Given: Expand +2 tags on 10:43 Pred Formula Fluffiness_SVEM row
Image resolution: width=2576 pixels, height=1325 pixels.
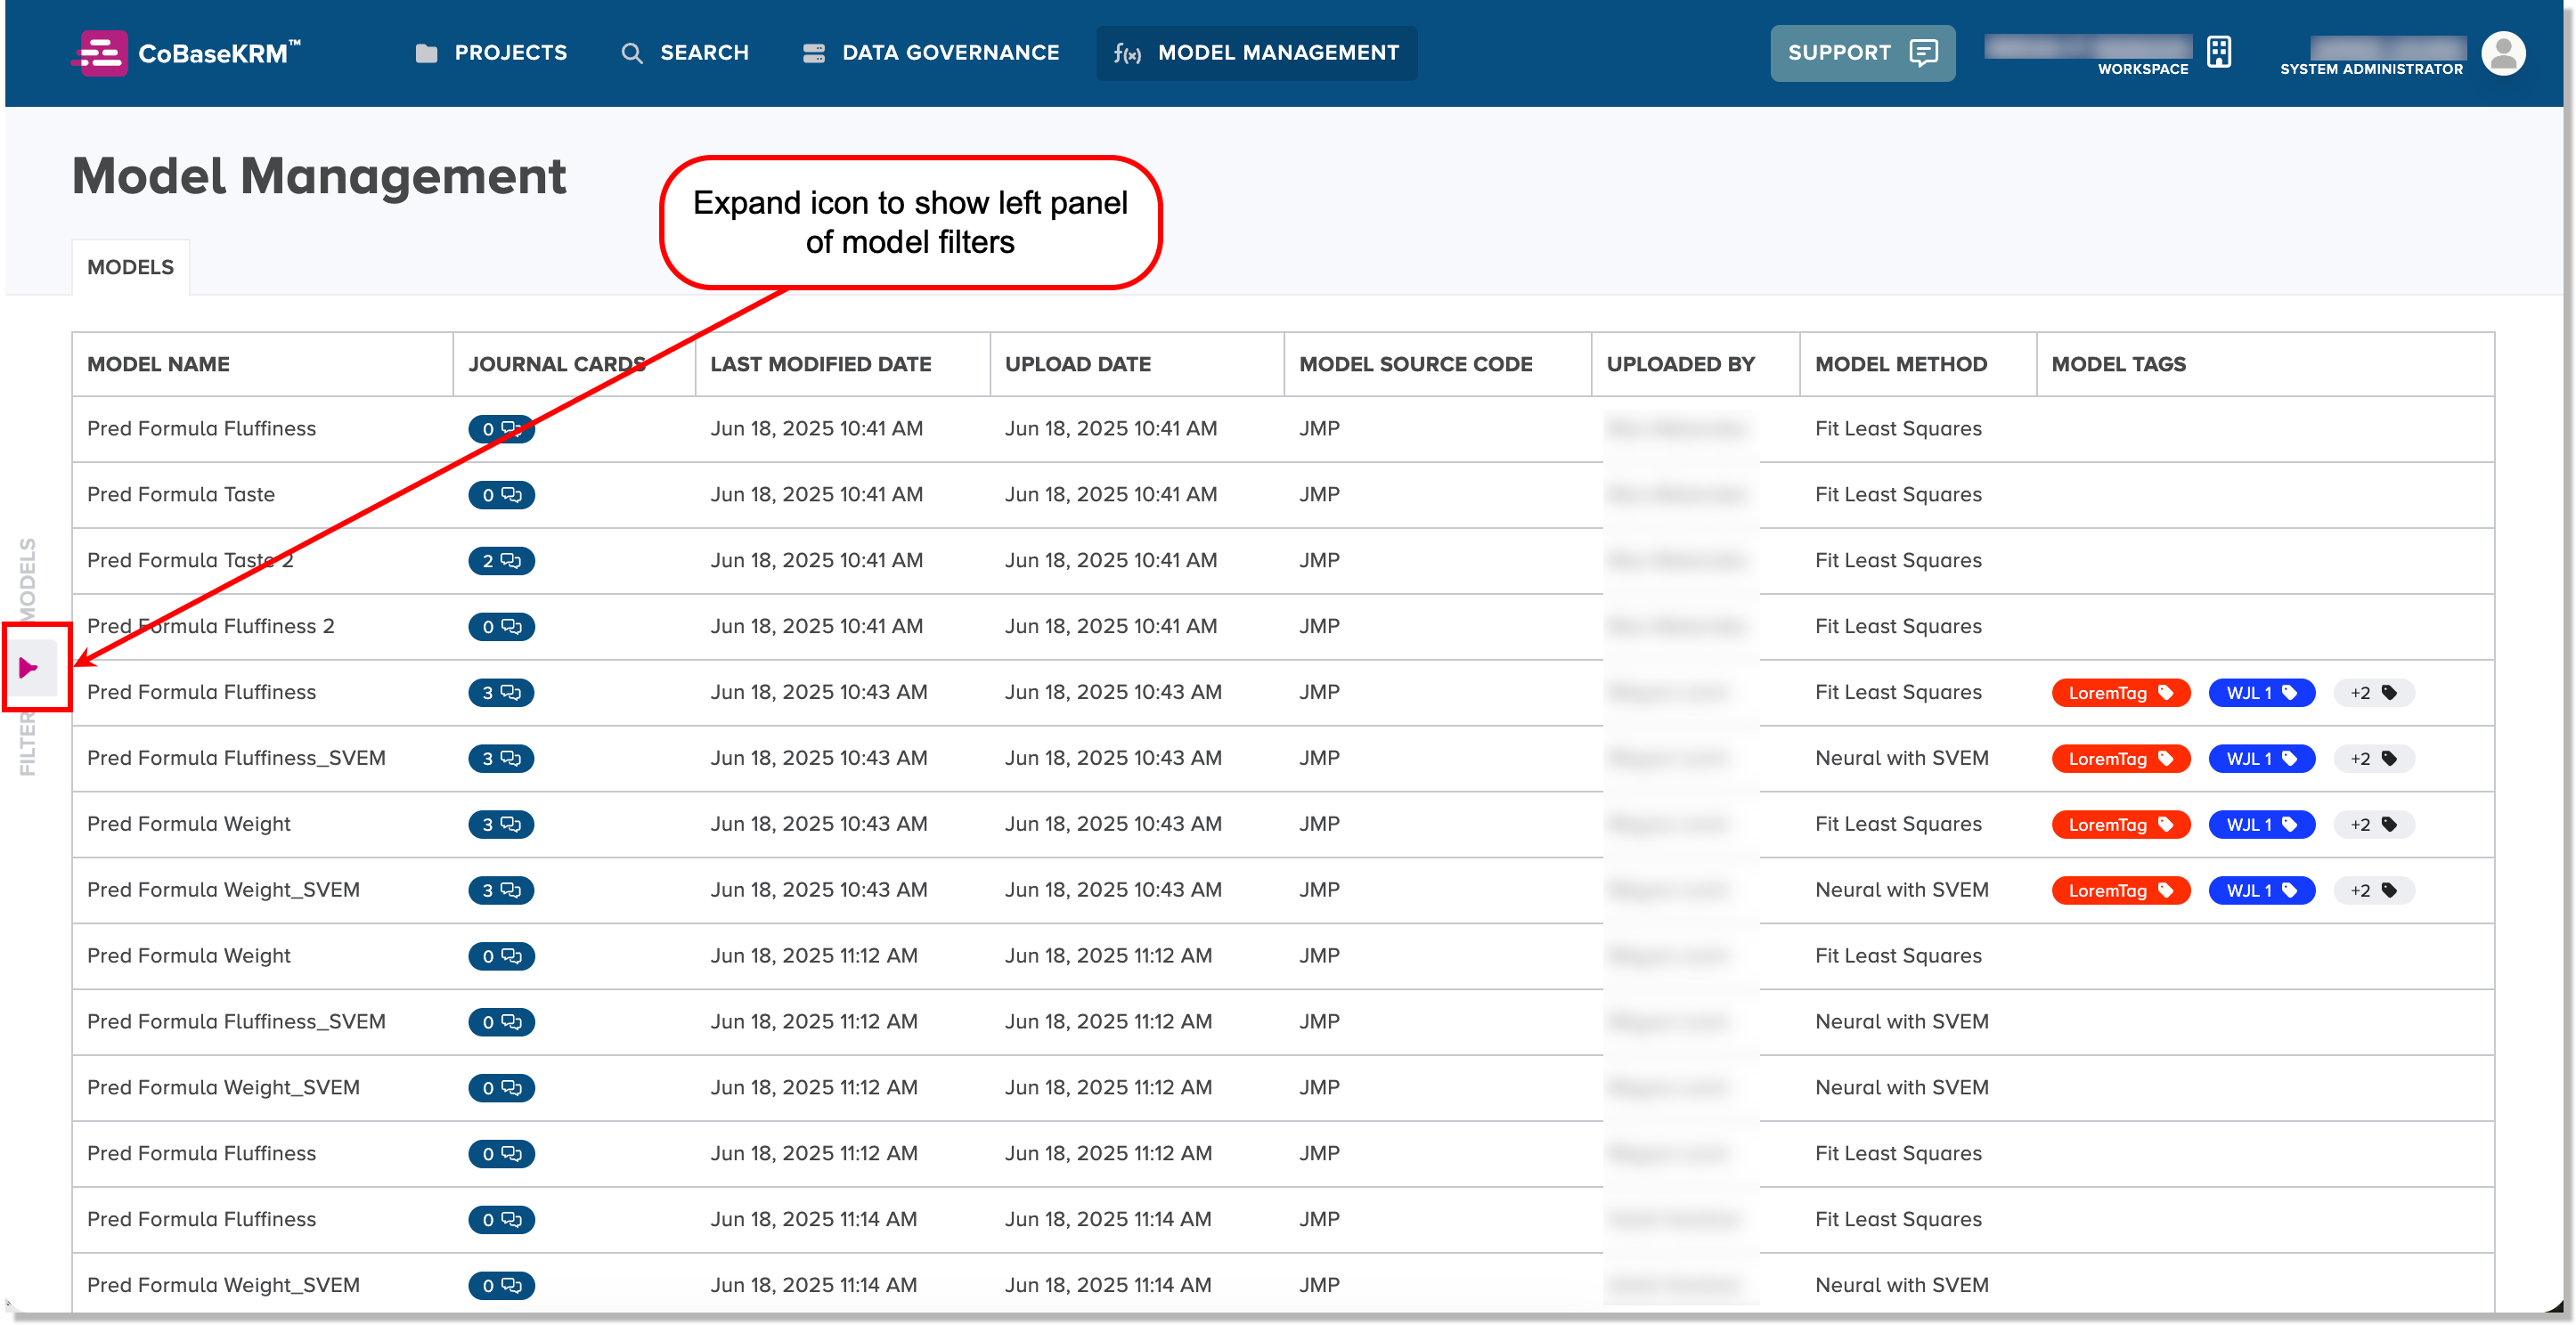Looking at the screenshot, I should coord(2373,759).
